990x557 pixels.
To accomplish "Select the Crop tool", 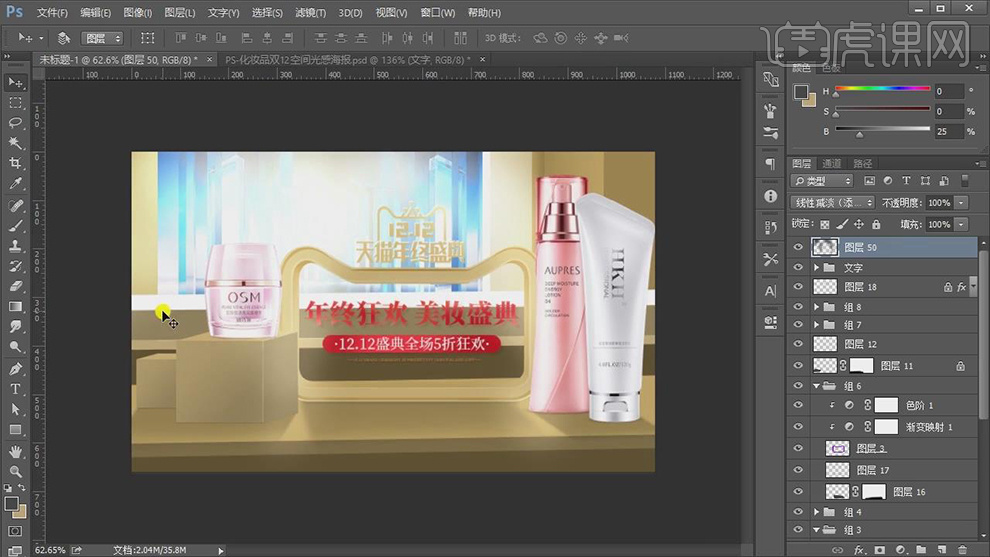I will tap(16, 164).
